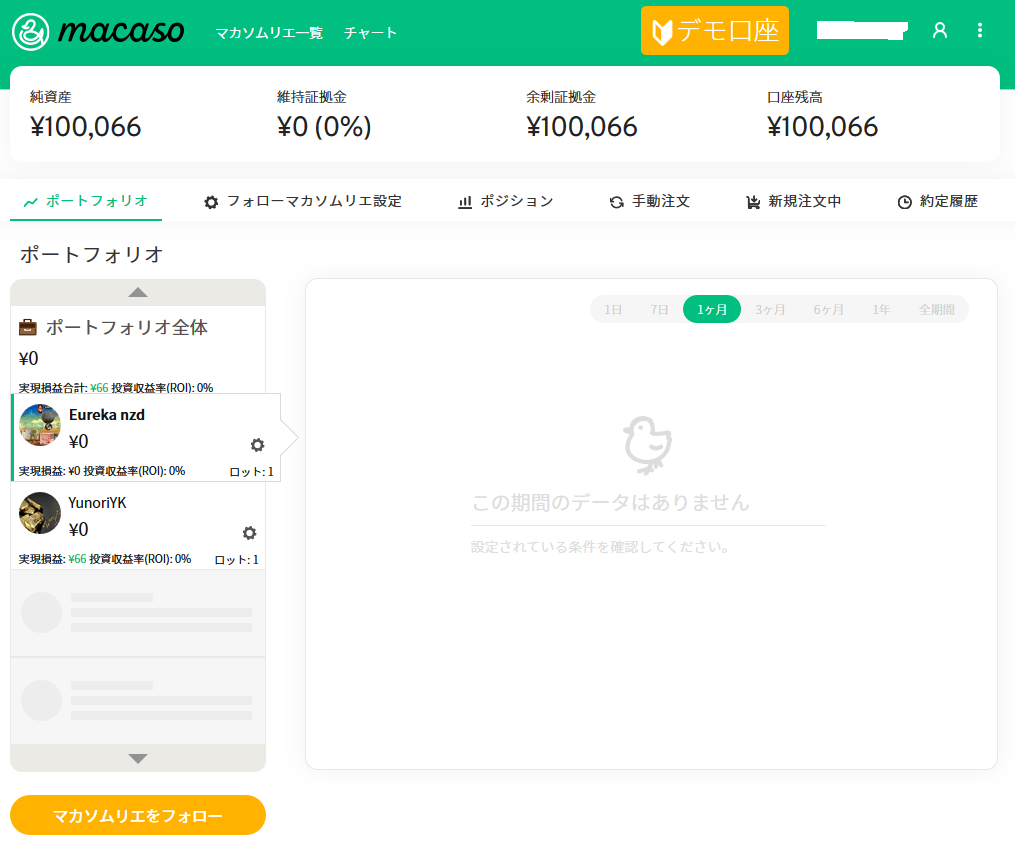Switch chart range to 全期間
The width and height of the screenshot is (1015, 861).
click(x=936, y=310)
